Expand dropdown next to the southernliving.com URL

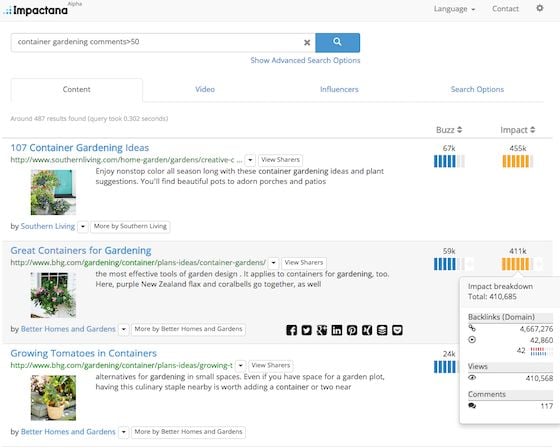click(250, 160)
